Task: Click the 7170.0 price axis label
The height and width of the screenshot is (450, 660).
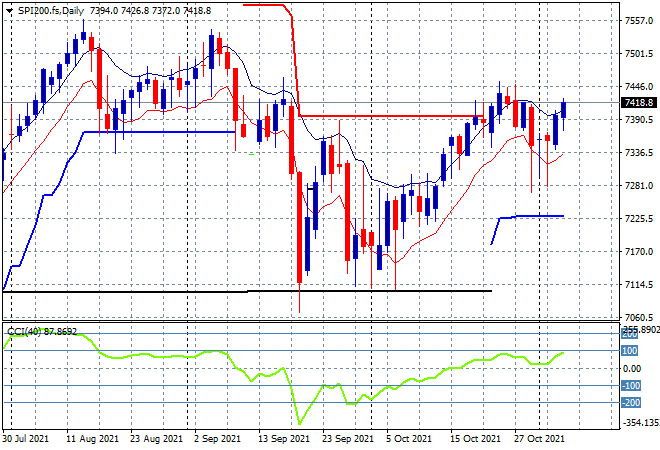Action: 639,252
